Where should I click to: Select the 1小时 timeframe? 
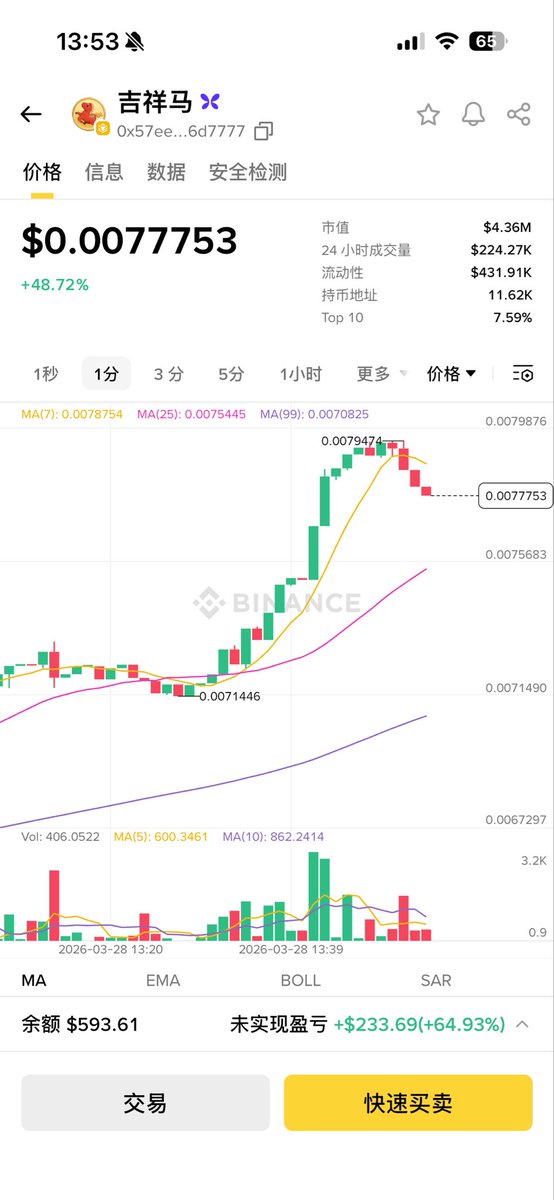pyautogui.click(x=301, y=374)
